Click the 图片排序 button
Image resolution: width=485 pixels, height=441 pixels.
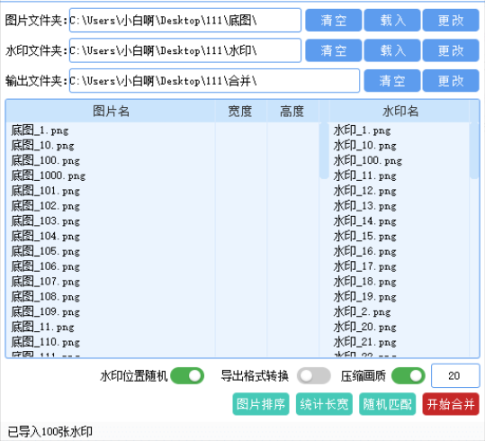[x=261, y=404]
